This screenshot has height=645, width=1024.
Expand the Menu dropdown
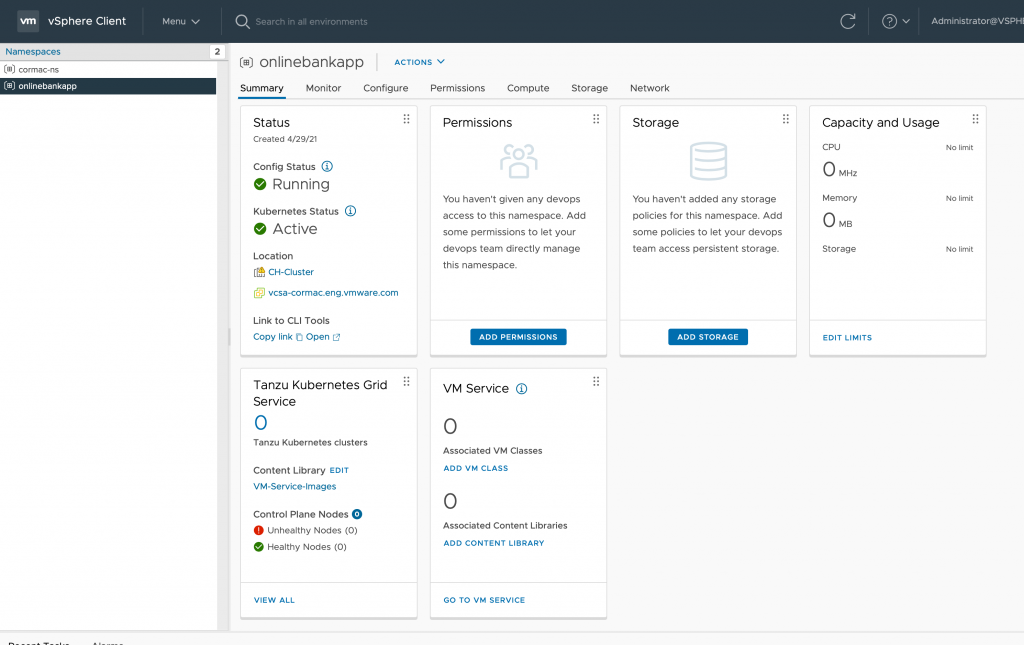coord(180,21)
